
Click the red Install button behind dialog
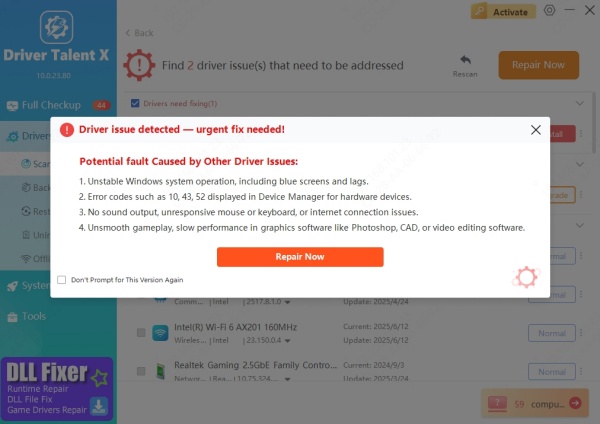click(x=562, y=134)
